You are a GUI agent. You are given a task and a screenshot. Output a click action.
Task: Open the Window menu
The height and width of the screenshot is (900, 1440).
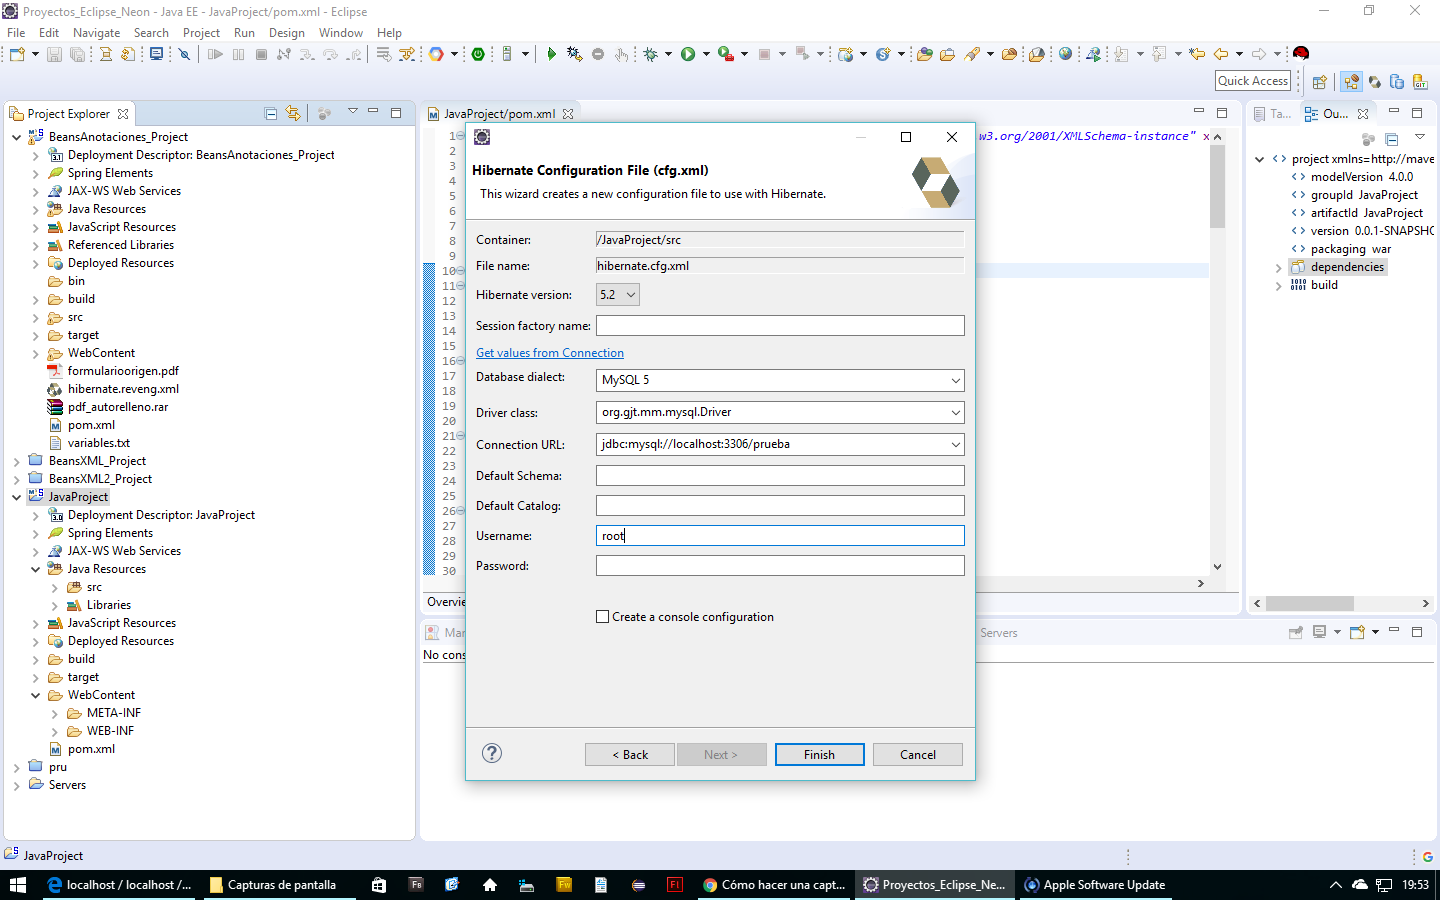click(341, 33)
